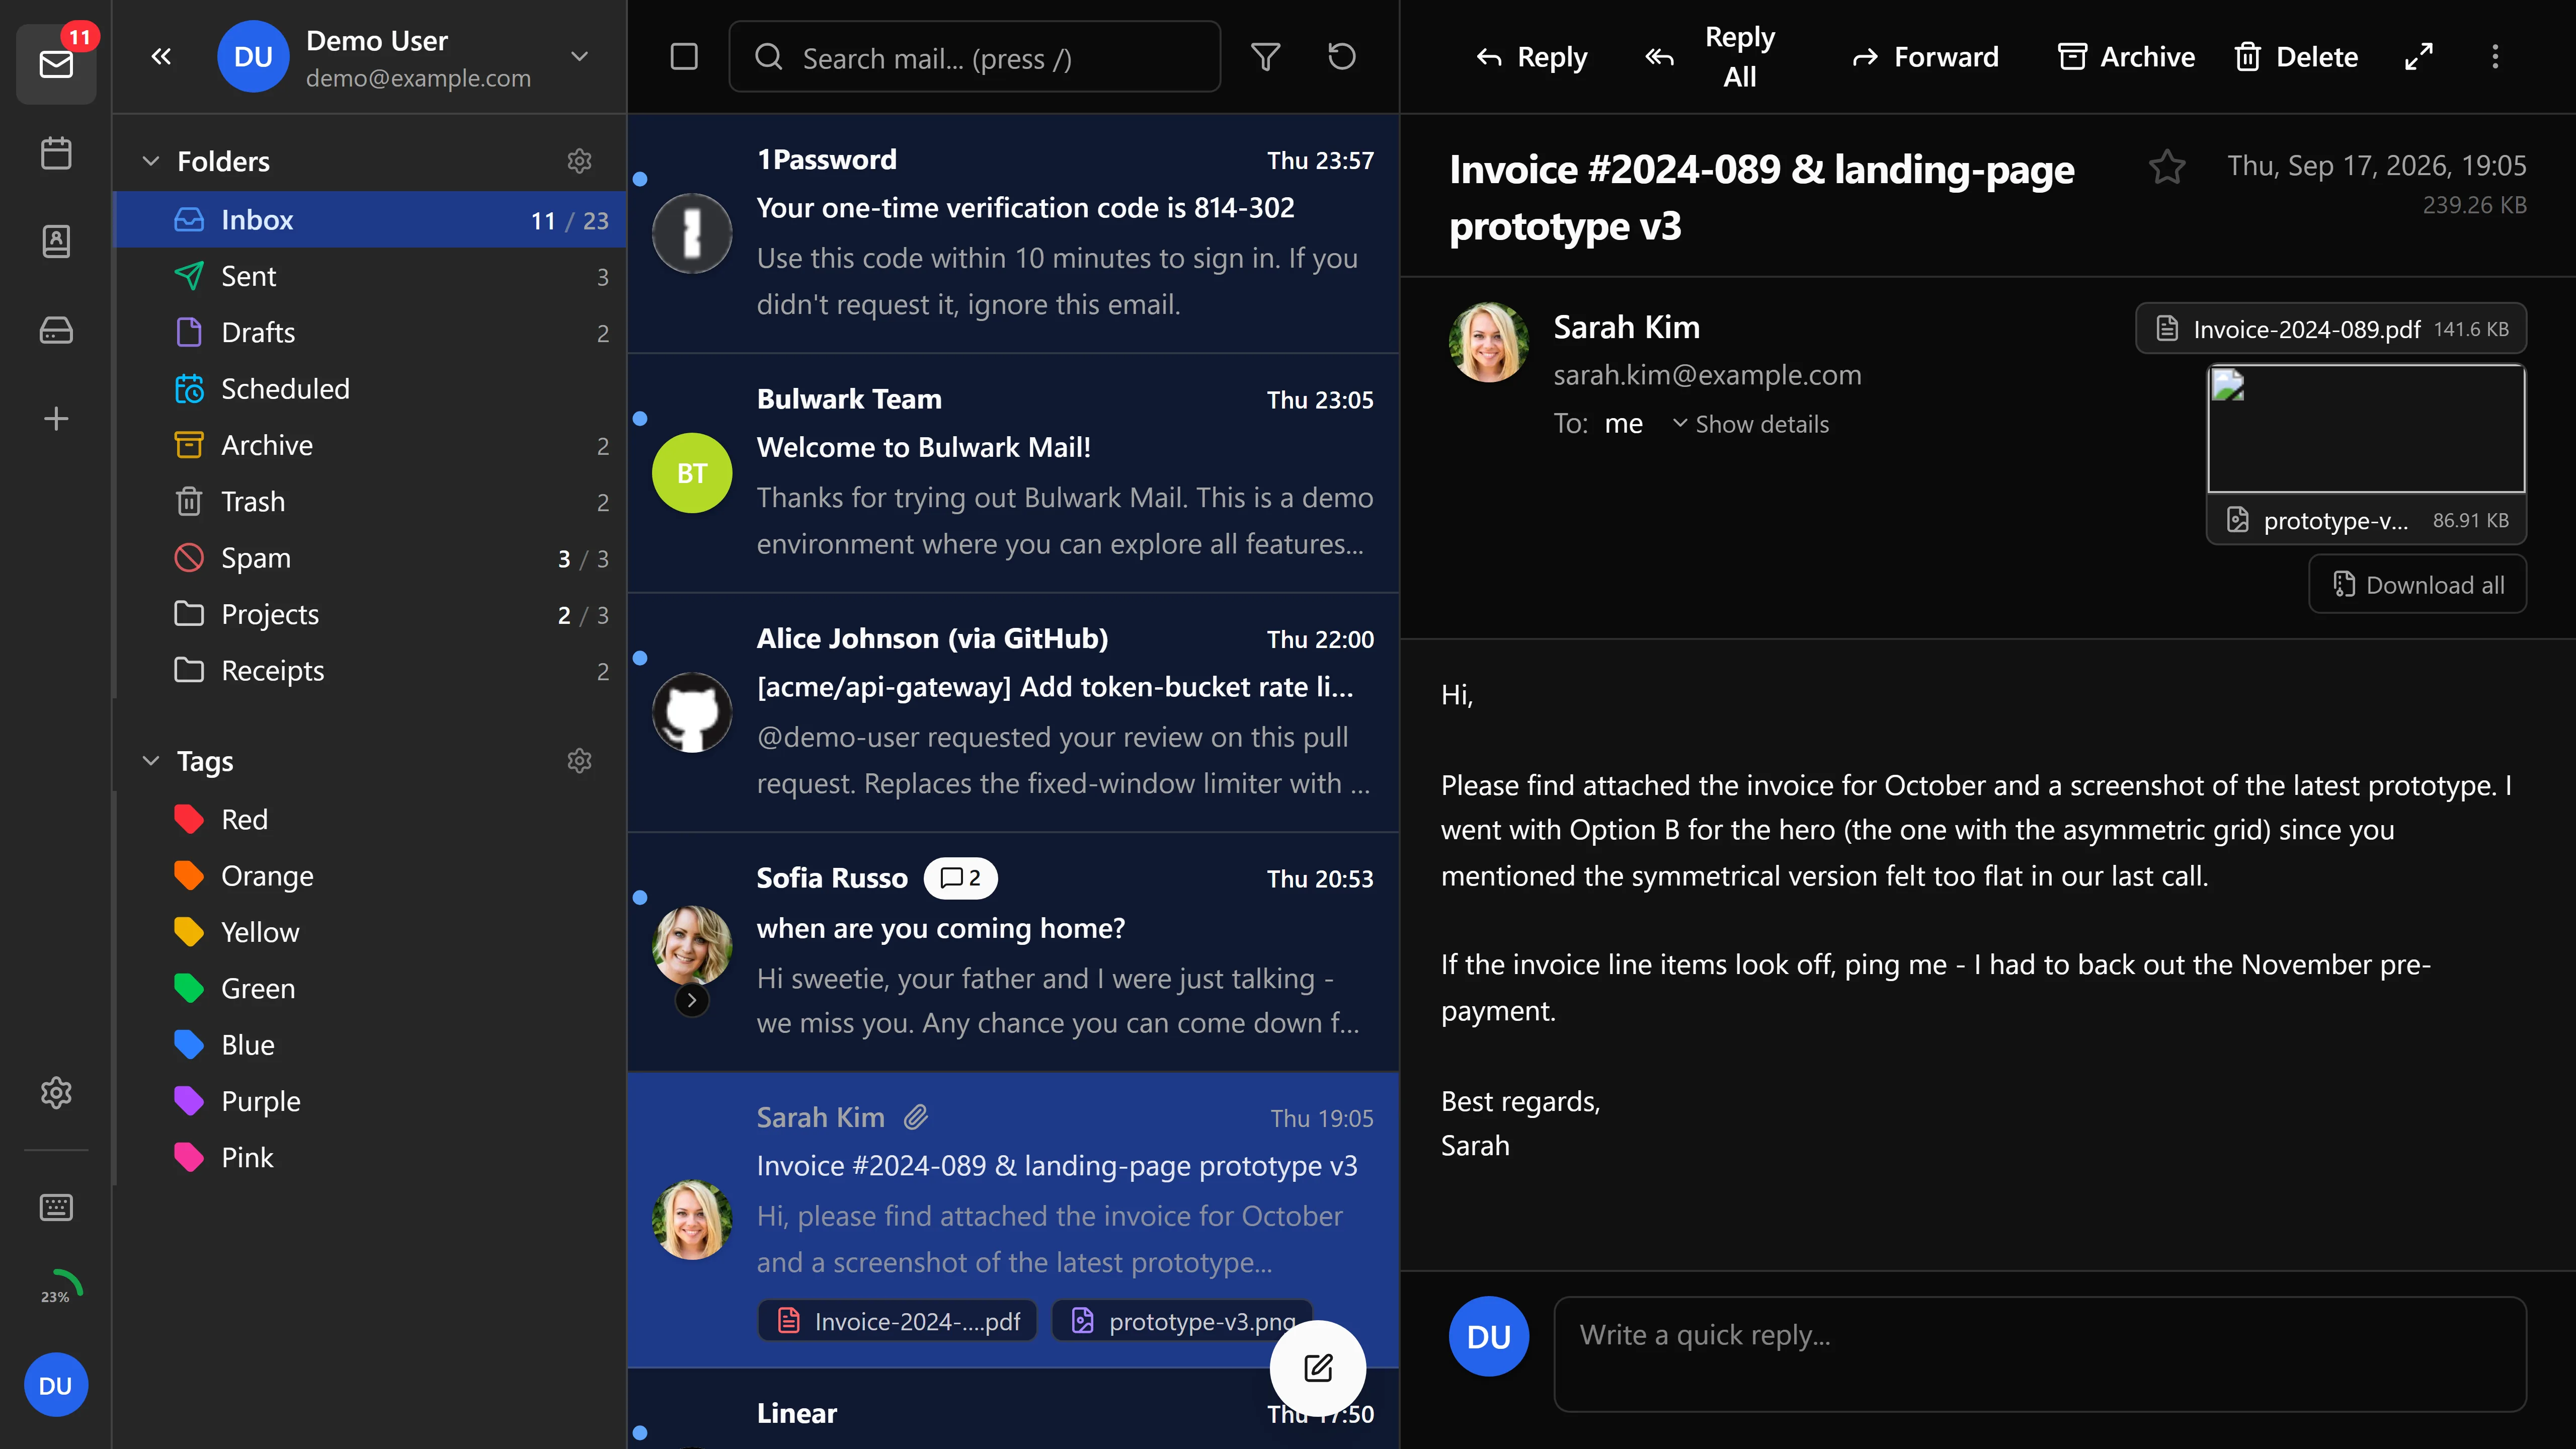Open Settings gear in left rail

coord(56,1092)
